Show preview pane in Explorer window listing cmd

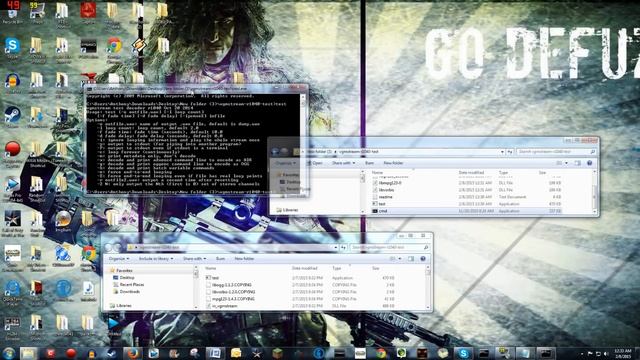[x=578, y=163]
